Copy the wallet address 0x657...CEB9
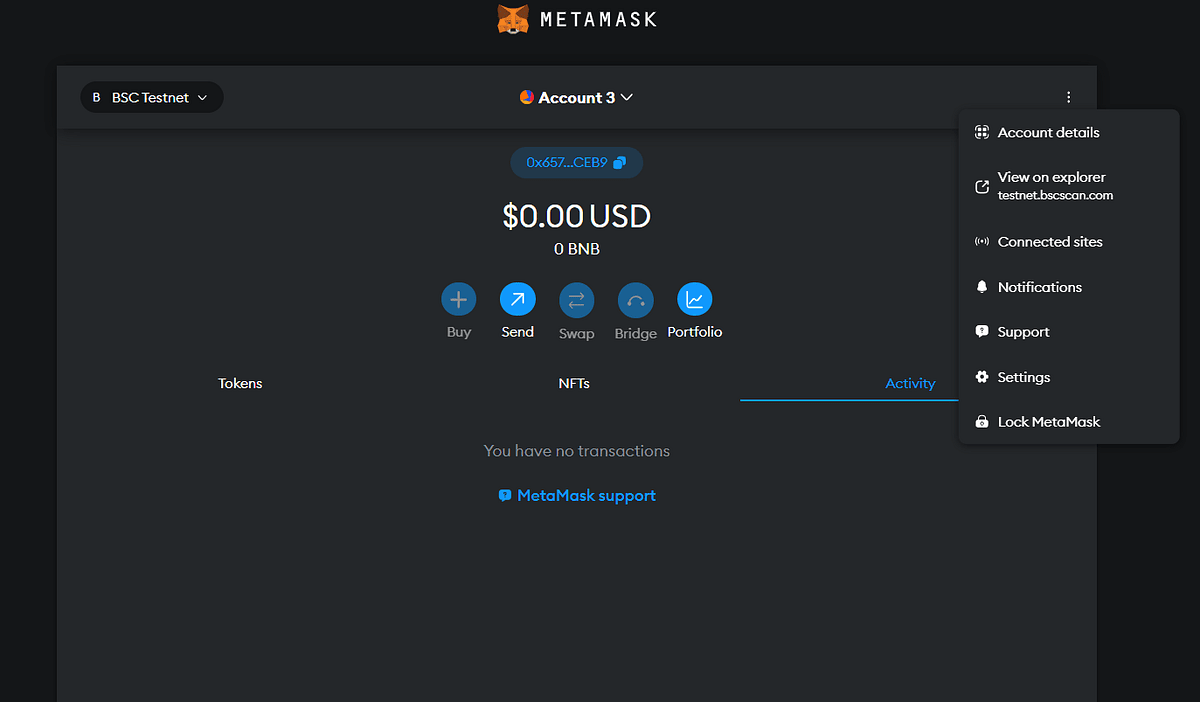This screenshot has height=702, width=1200. (x=577, y=162)
